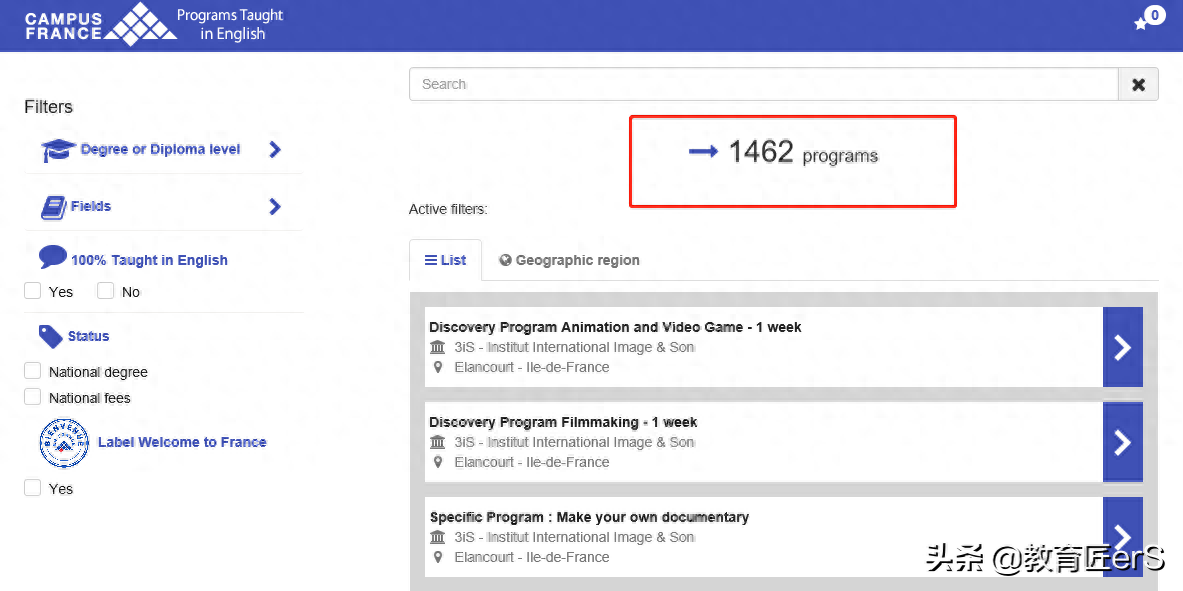Click the Status tag icon

point(50,336)
